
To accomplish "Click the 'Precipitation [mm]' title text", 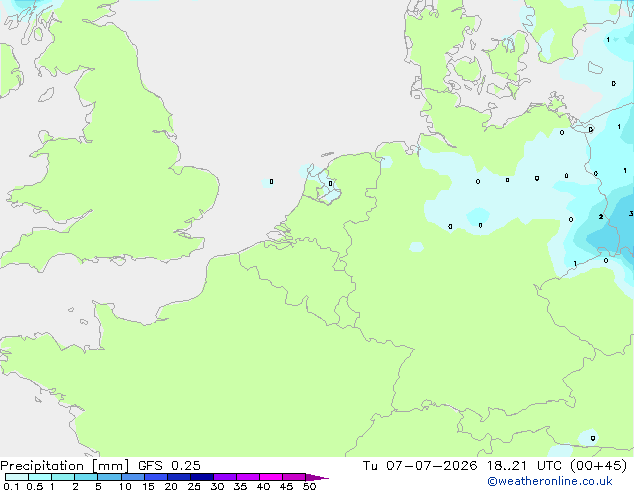I will coord(65,466).
